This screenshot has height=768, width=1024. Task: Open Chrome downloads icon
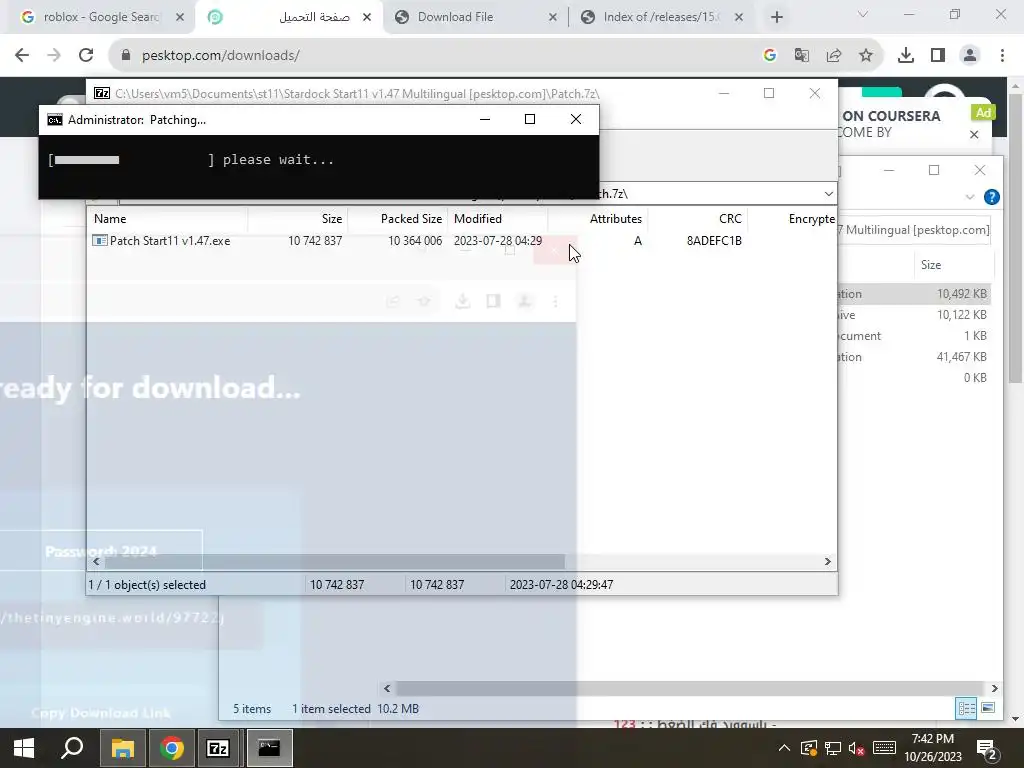click(x=906, y=56)
